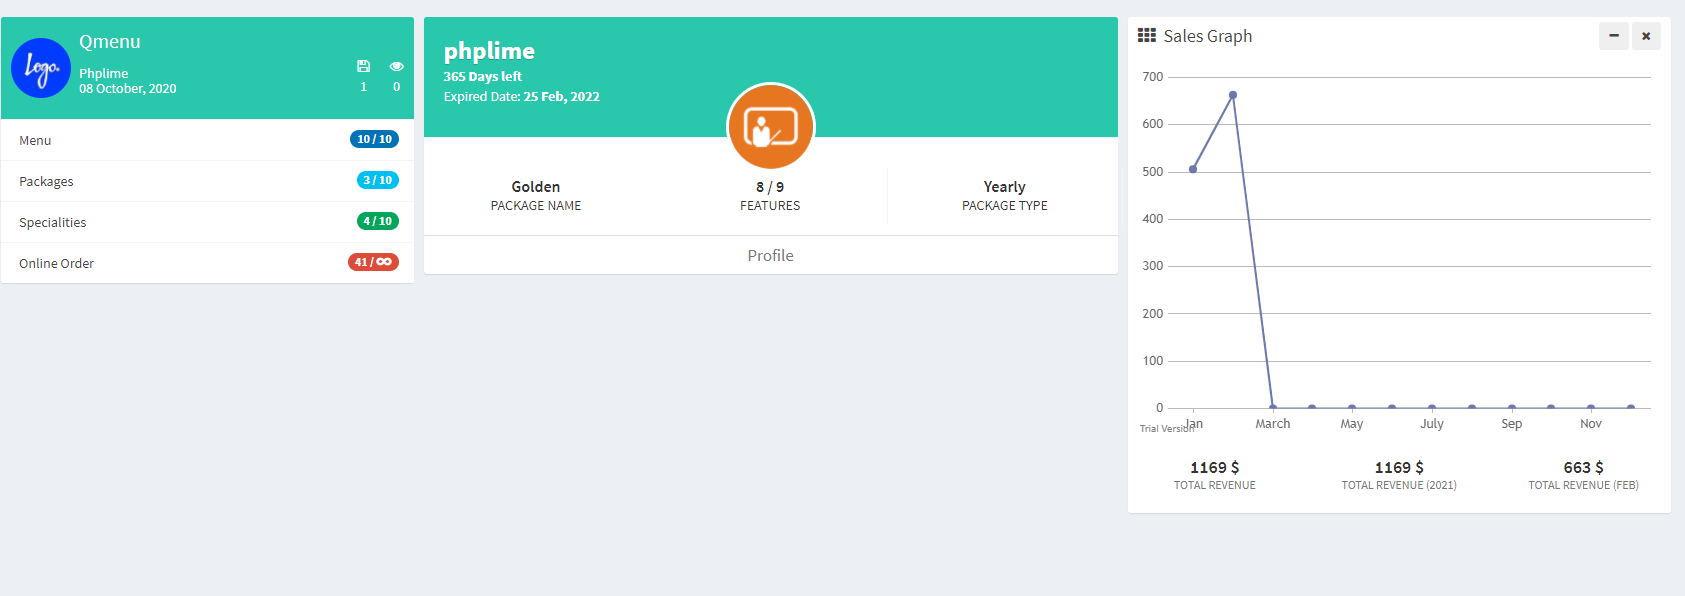Click the grid icon beside Sales Graph

[x=1147, y=35]
